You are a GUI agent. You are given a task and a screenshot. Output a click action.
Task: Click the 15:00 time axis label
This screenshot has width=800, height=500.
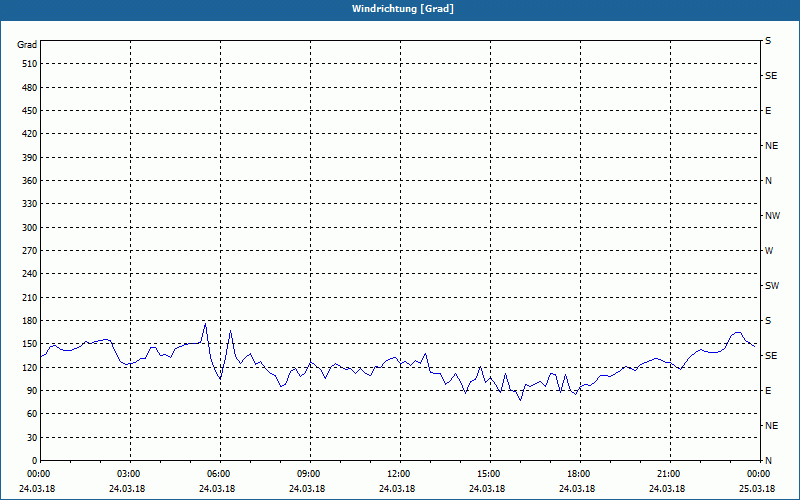[487, 474]
